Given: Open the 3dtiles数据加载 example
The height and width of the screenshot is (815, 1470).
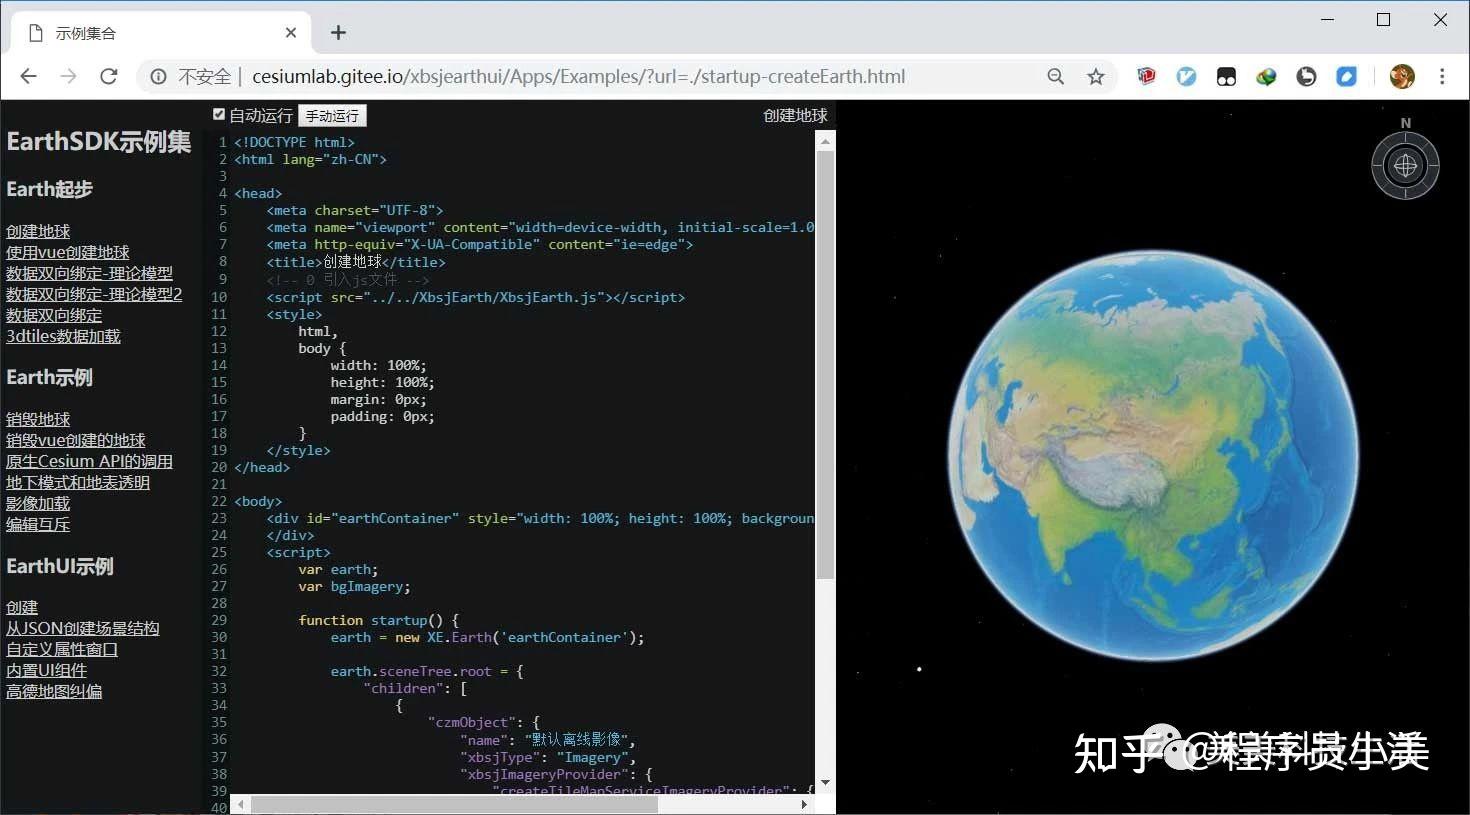Looking at the screenshot, I should [x=63, y=336].
